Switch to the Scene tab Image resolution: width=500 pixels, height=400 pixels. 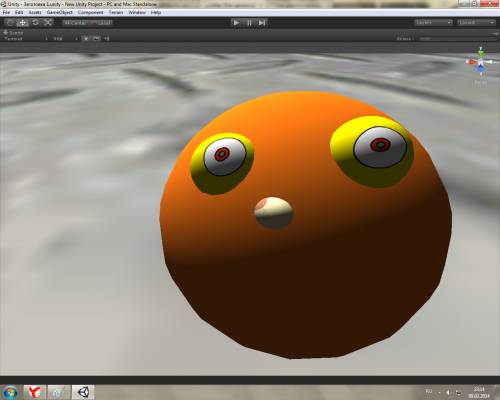[x=13, y=33]
